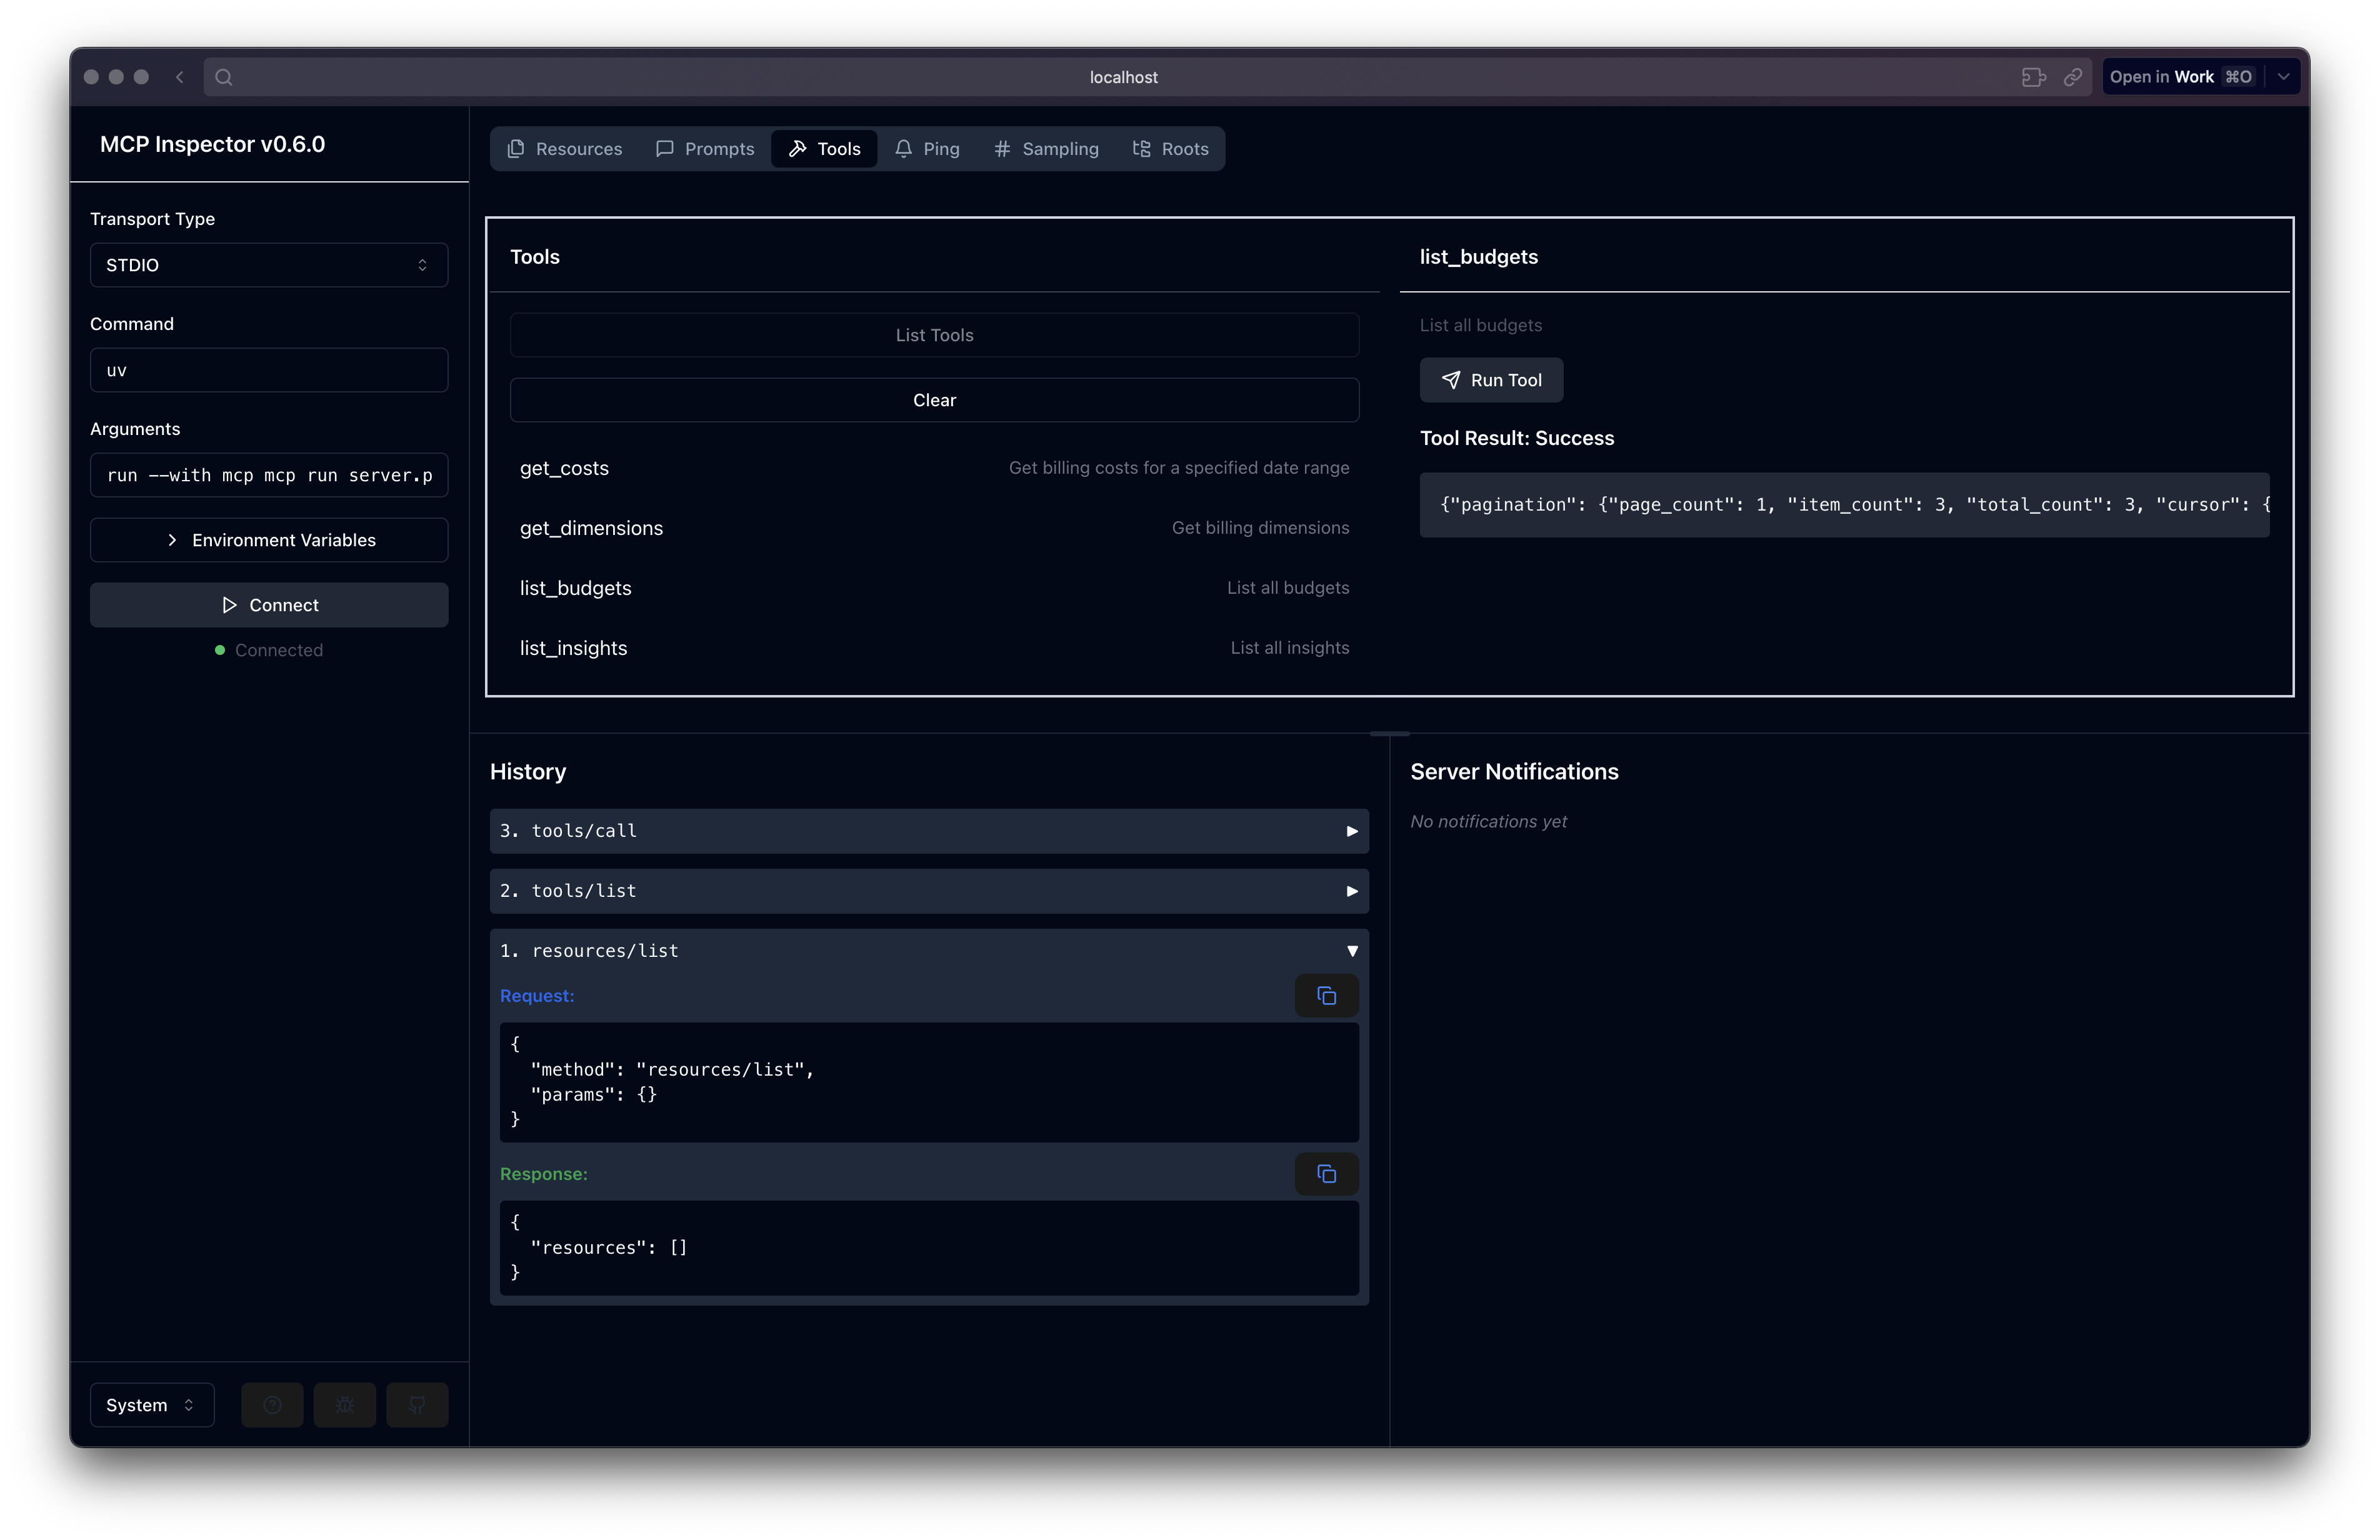Click the Arguments input field
The image size is (2380, 1540).
[x=269, y=475]
